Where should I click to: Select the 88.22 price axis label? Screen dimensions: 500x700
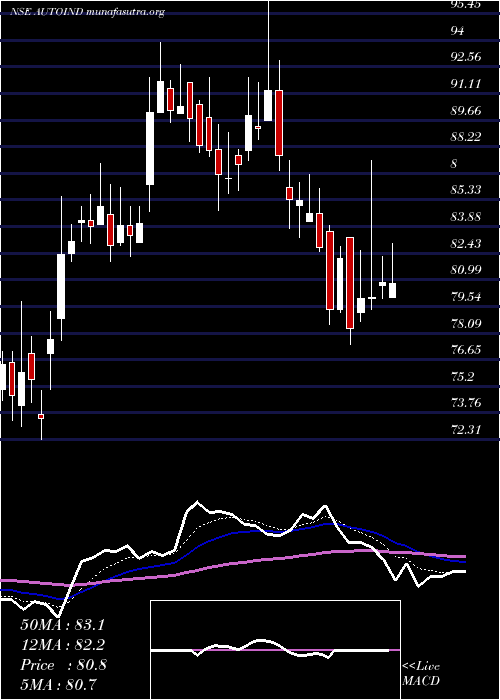tap(467, 137)
